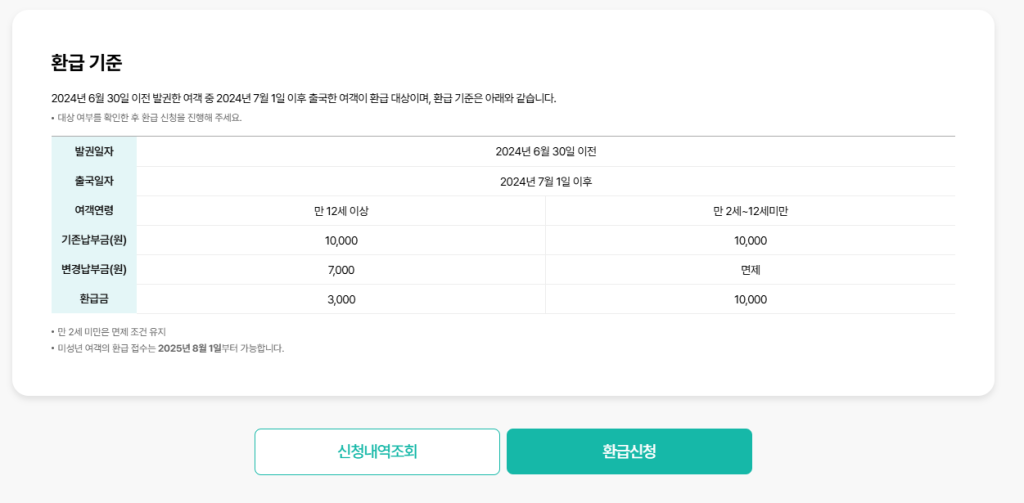
Task: Select the 환급 기준 heading
Action: 86,63
